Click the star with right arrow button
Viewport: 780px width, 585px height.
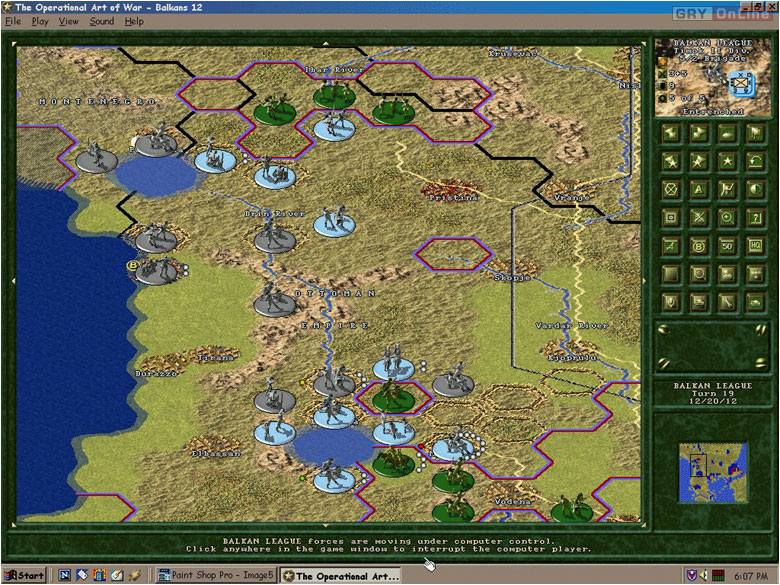point(699,161)
